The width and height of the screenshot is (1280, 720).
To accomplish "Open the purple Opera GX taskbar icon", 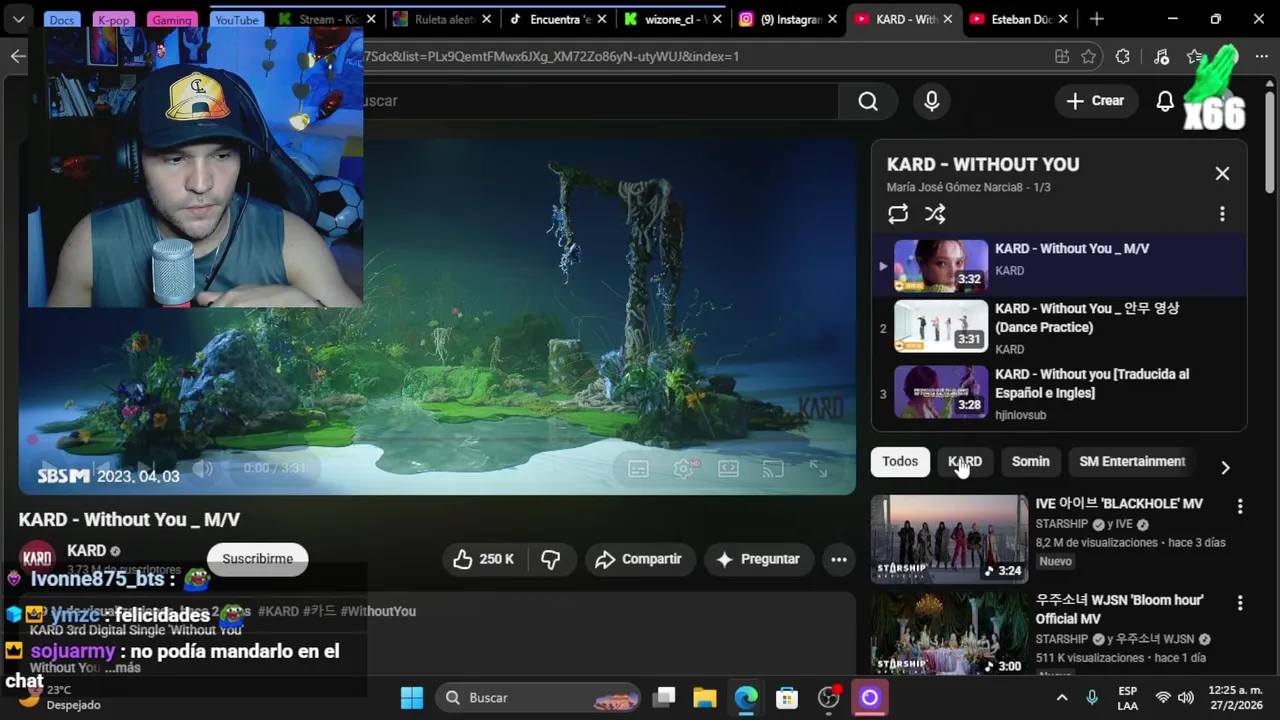I will click(869, 697).
